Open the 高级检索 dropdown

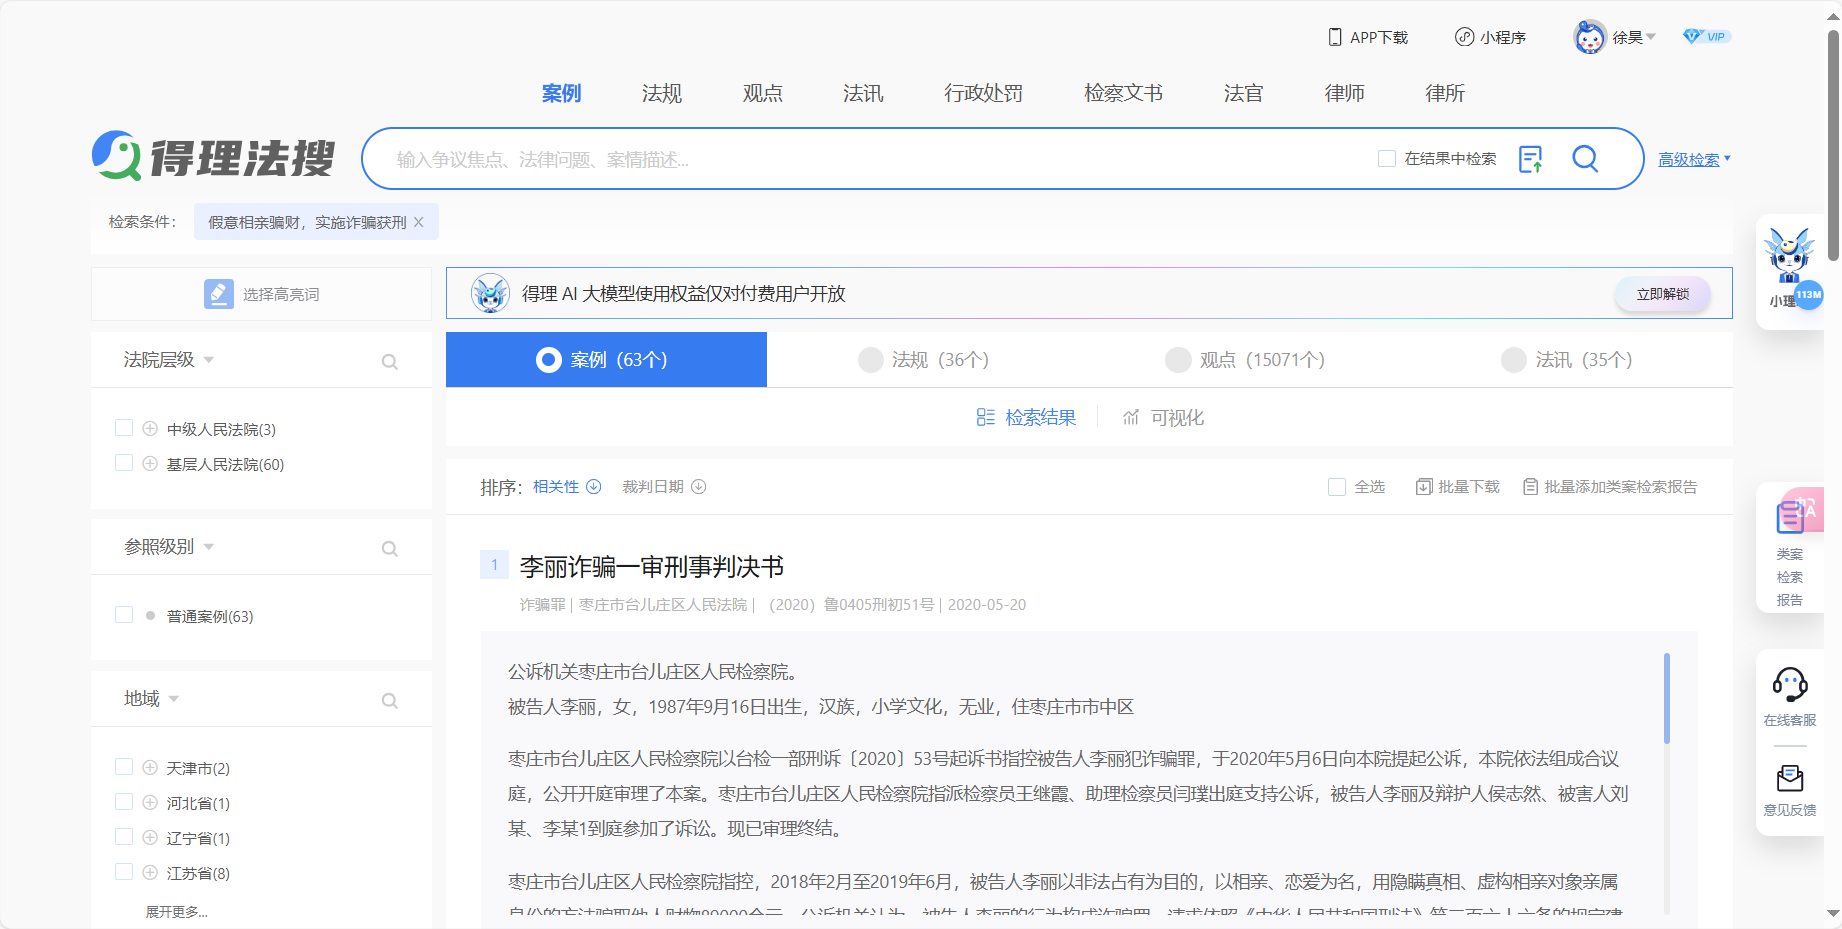pyautogui.click(x=1691, y=158)
